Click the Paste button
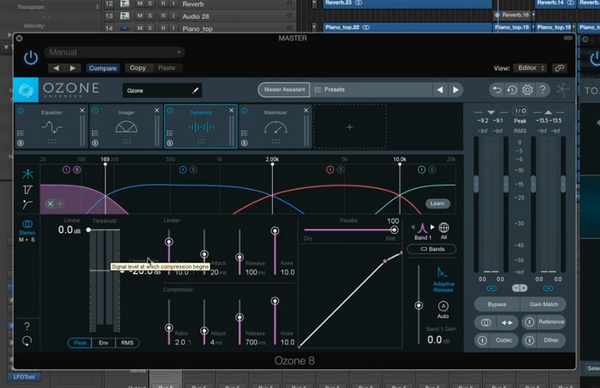600x388 pixels. 166,68
